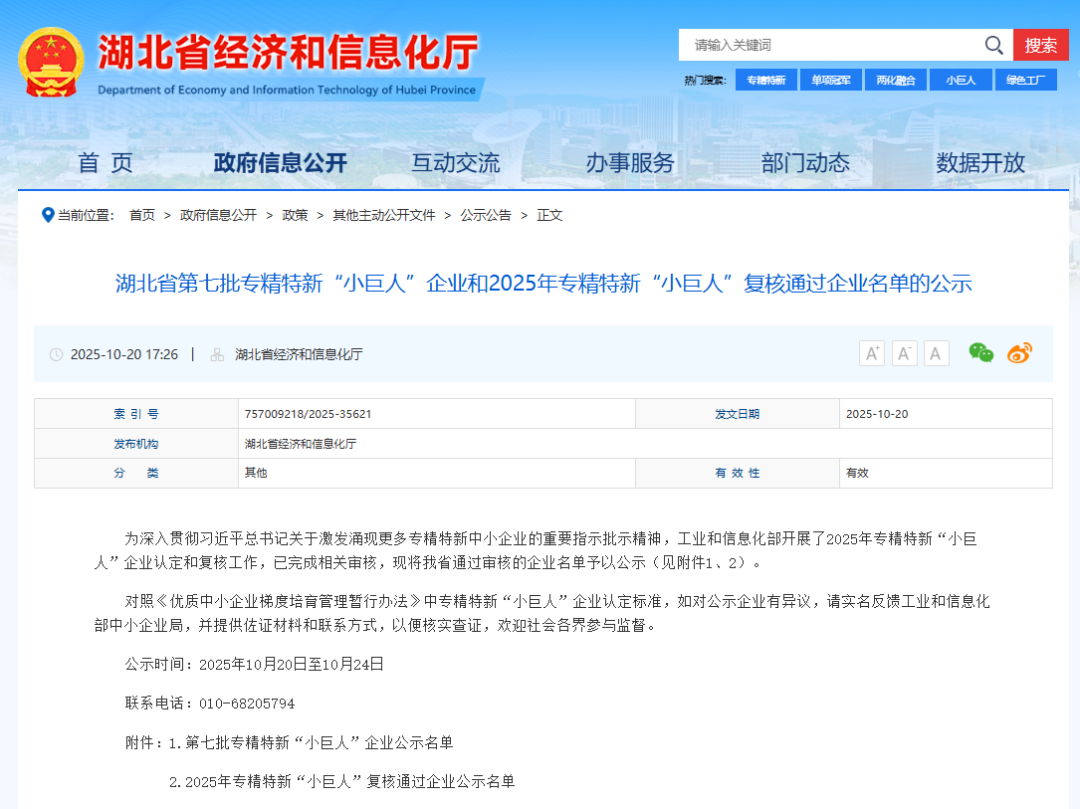This screenshot has height=809, width=1080.
Task: Click the 专精特新 hot search tag
Action: [765, 80]
